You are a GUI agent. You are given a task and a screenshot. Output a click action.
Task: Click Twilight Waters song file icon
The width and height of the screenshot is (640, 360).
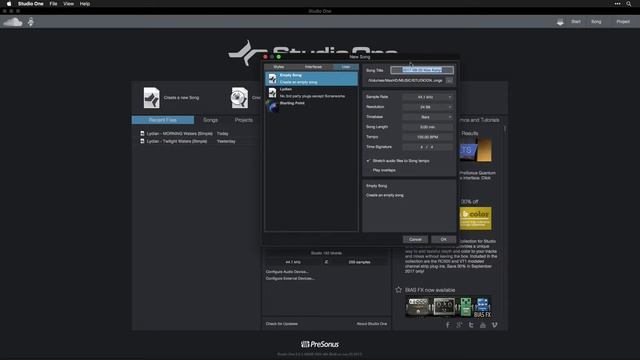tap(142, 141)
